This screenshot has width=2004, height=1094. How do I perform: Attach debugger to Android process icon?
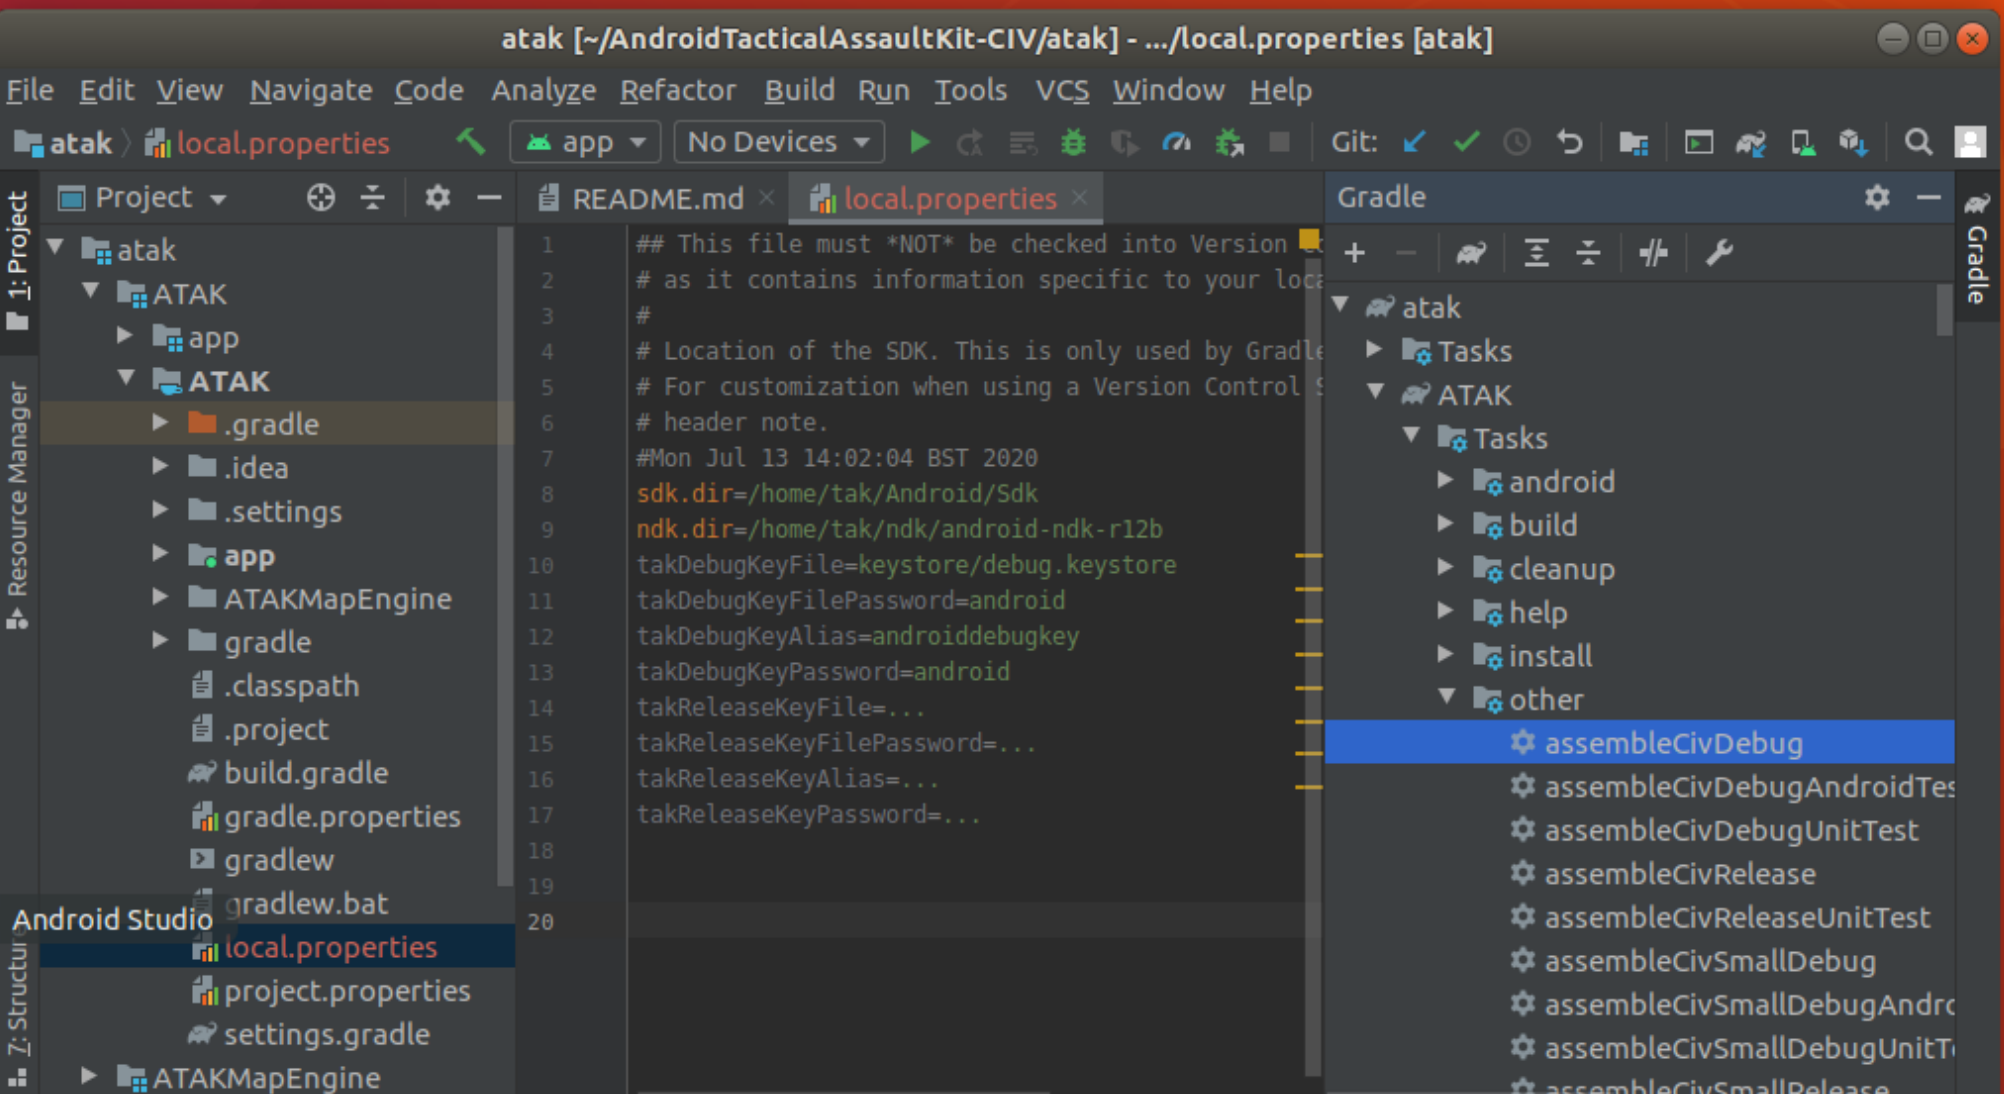(x=1229, y=143)
